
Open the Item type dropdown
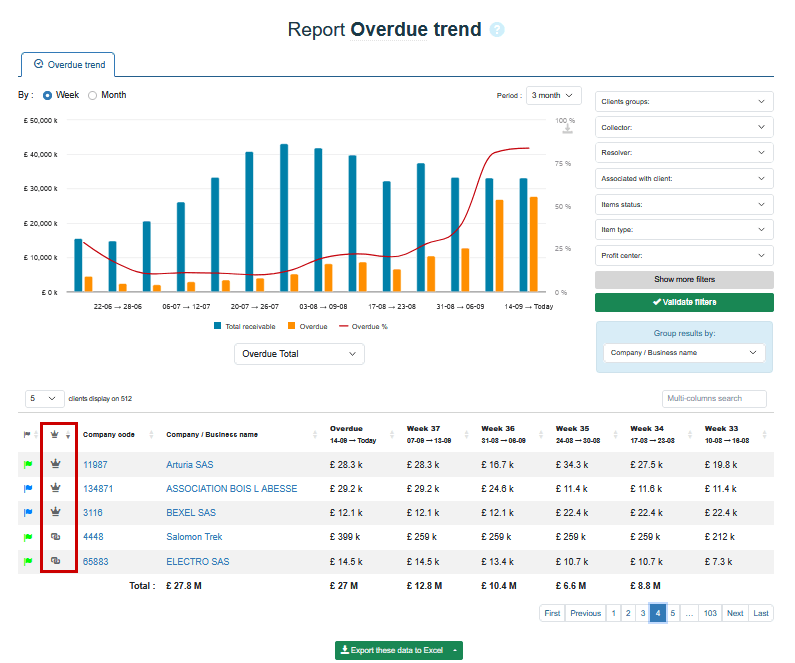(684, 230)
